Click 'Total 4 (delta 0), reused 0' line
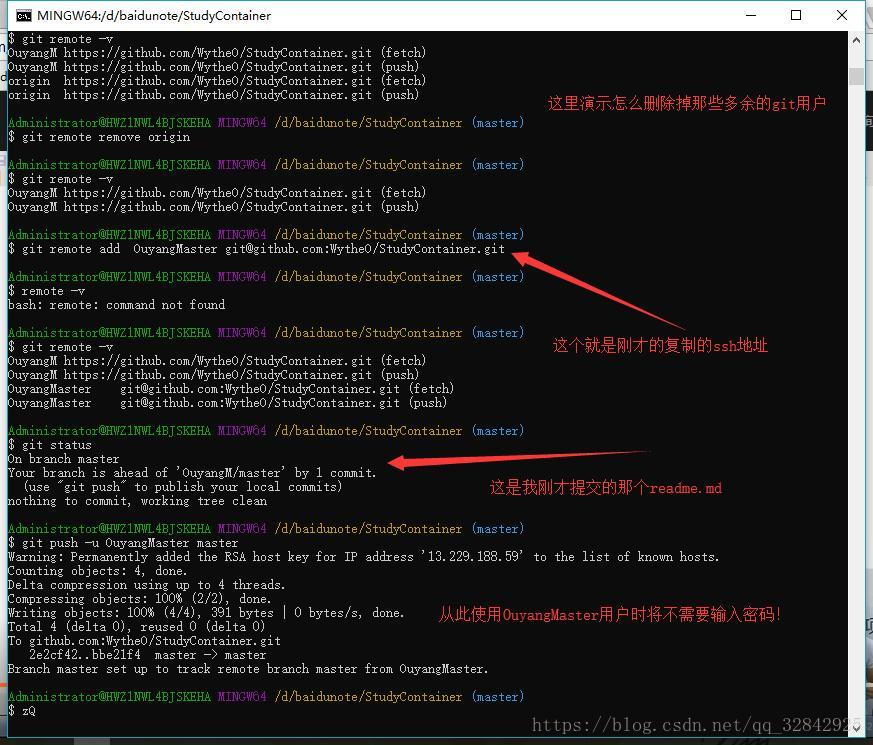Viewport: 873px width, 745px height. point(136,627)
